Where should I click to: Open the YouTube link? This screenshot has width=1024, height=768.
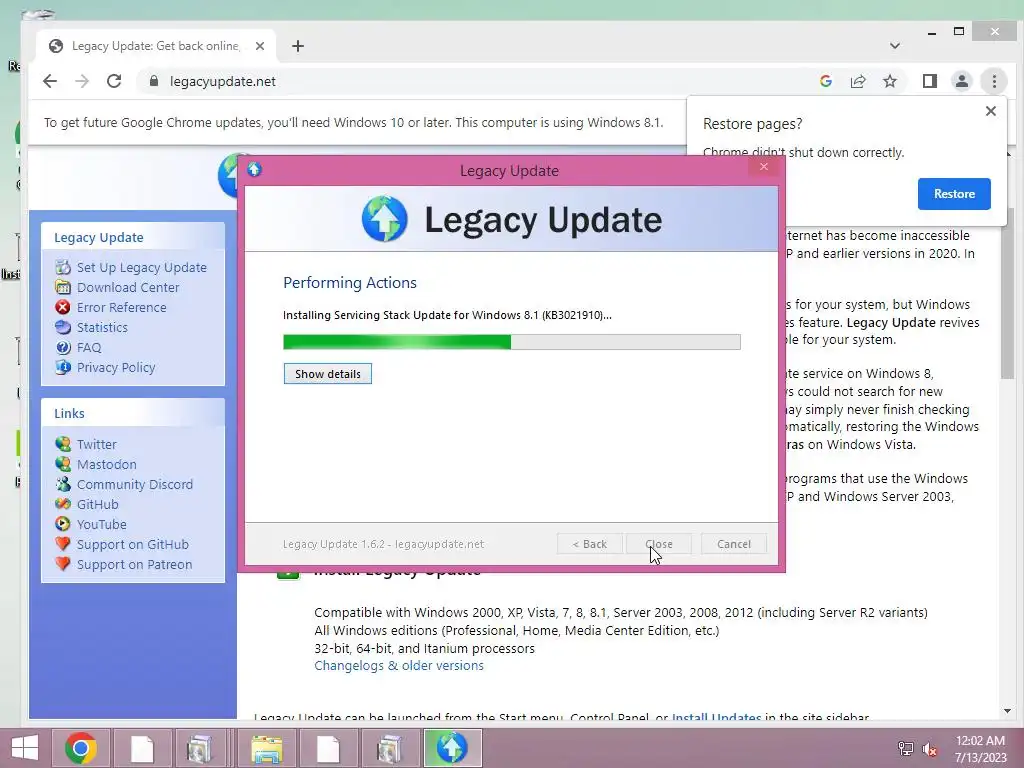101,524
